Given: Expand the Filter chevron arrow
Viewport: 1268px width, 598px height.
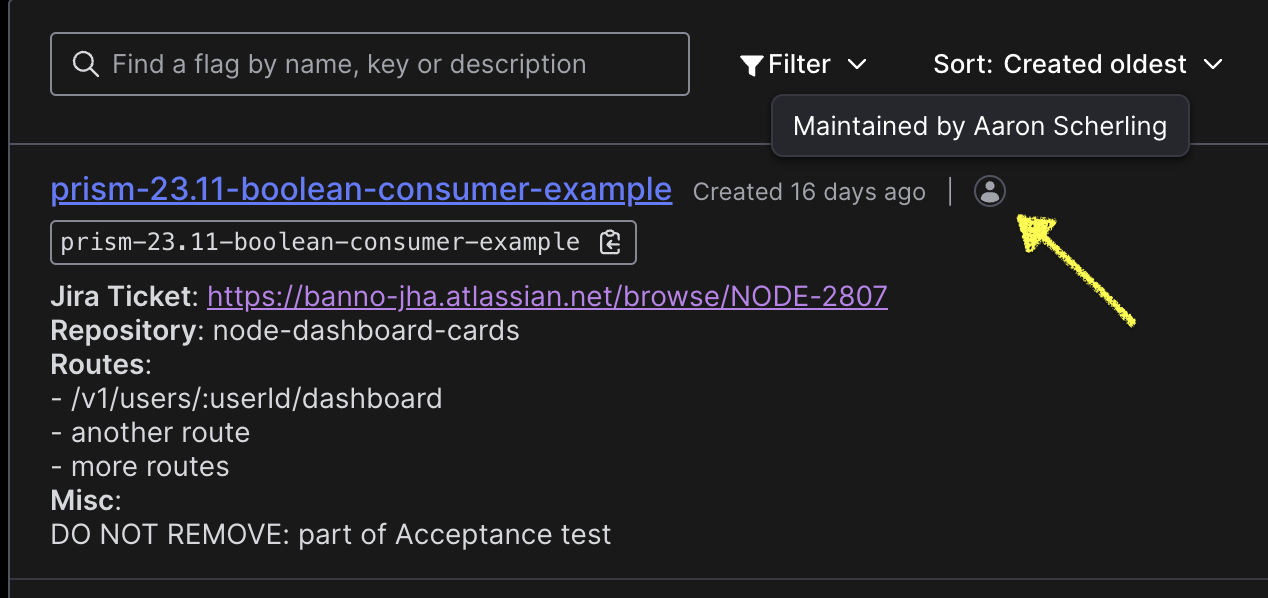Looking at the screenshot, I should point(857,65).
